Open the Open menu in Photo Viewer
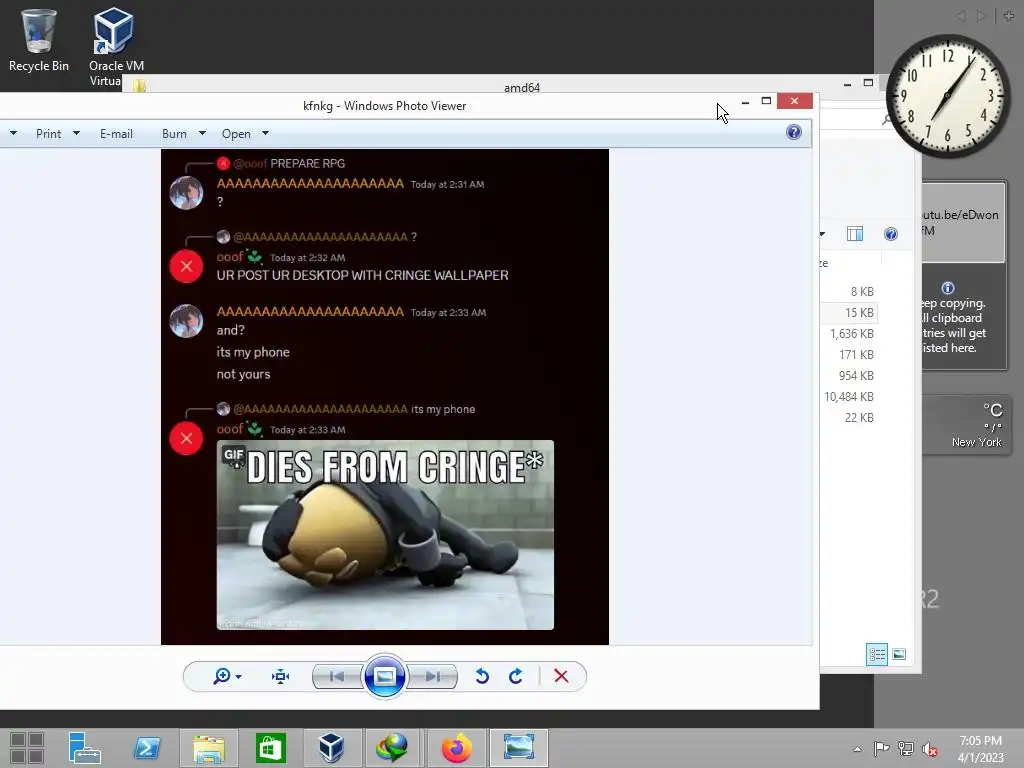 (236, 133)
